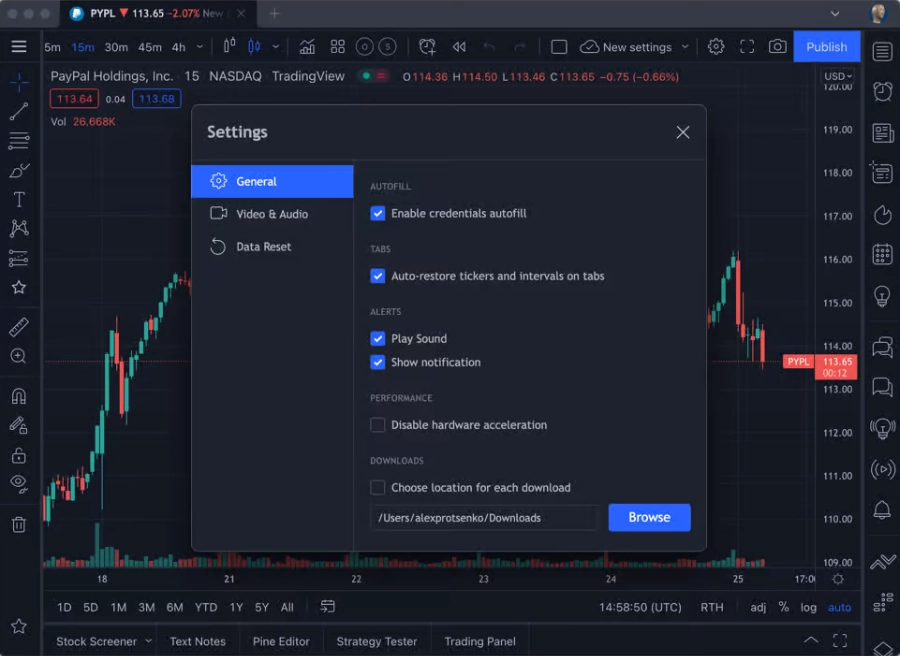Viewport: 900px width, 656px height.
Task: Toggle stay in drawing mode pencil-lock
Action: [x=19, y=425]
